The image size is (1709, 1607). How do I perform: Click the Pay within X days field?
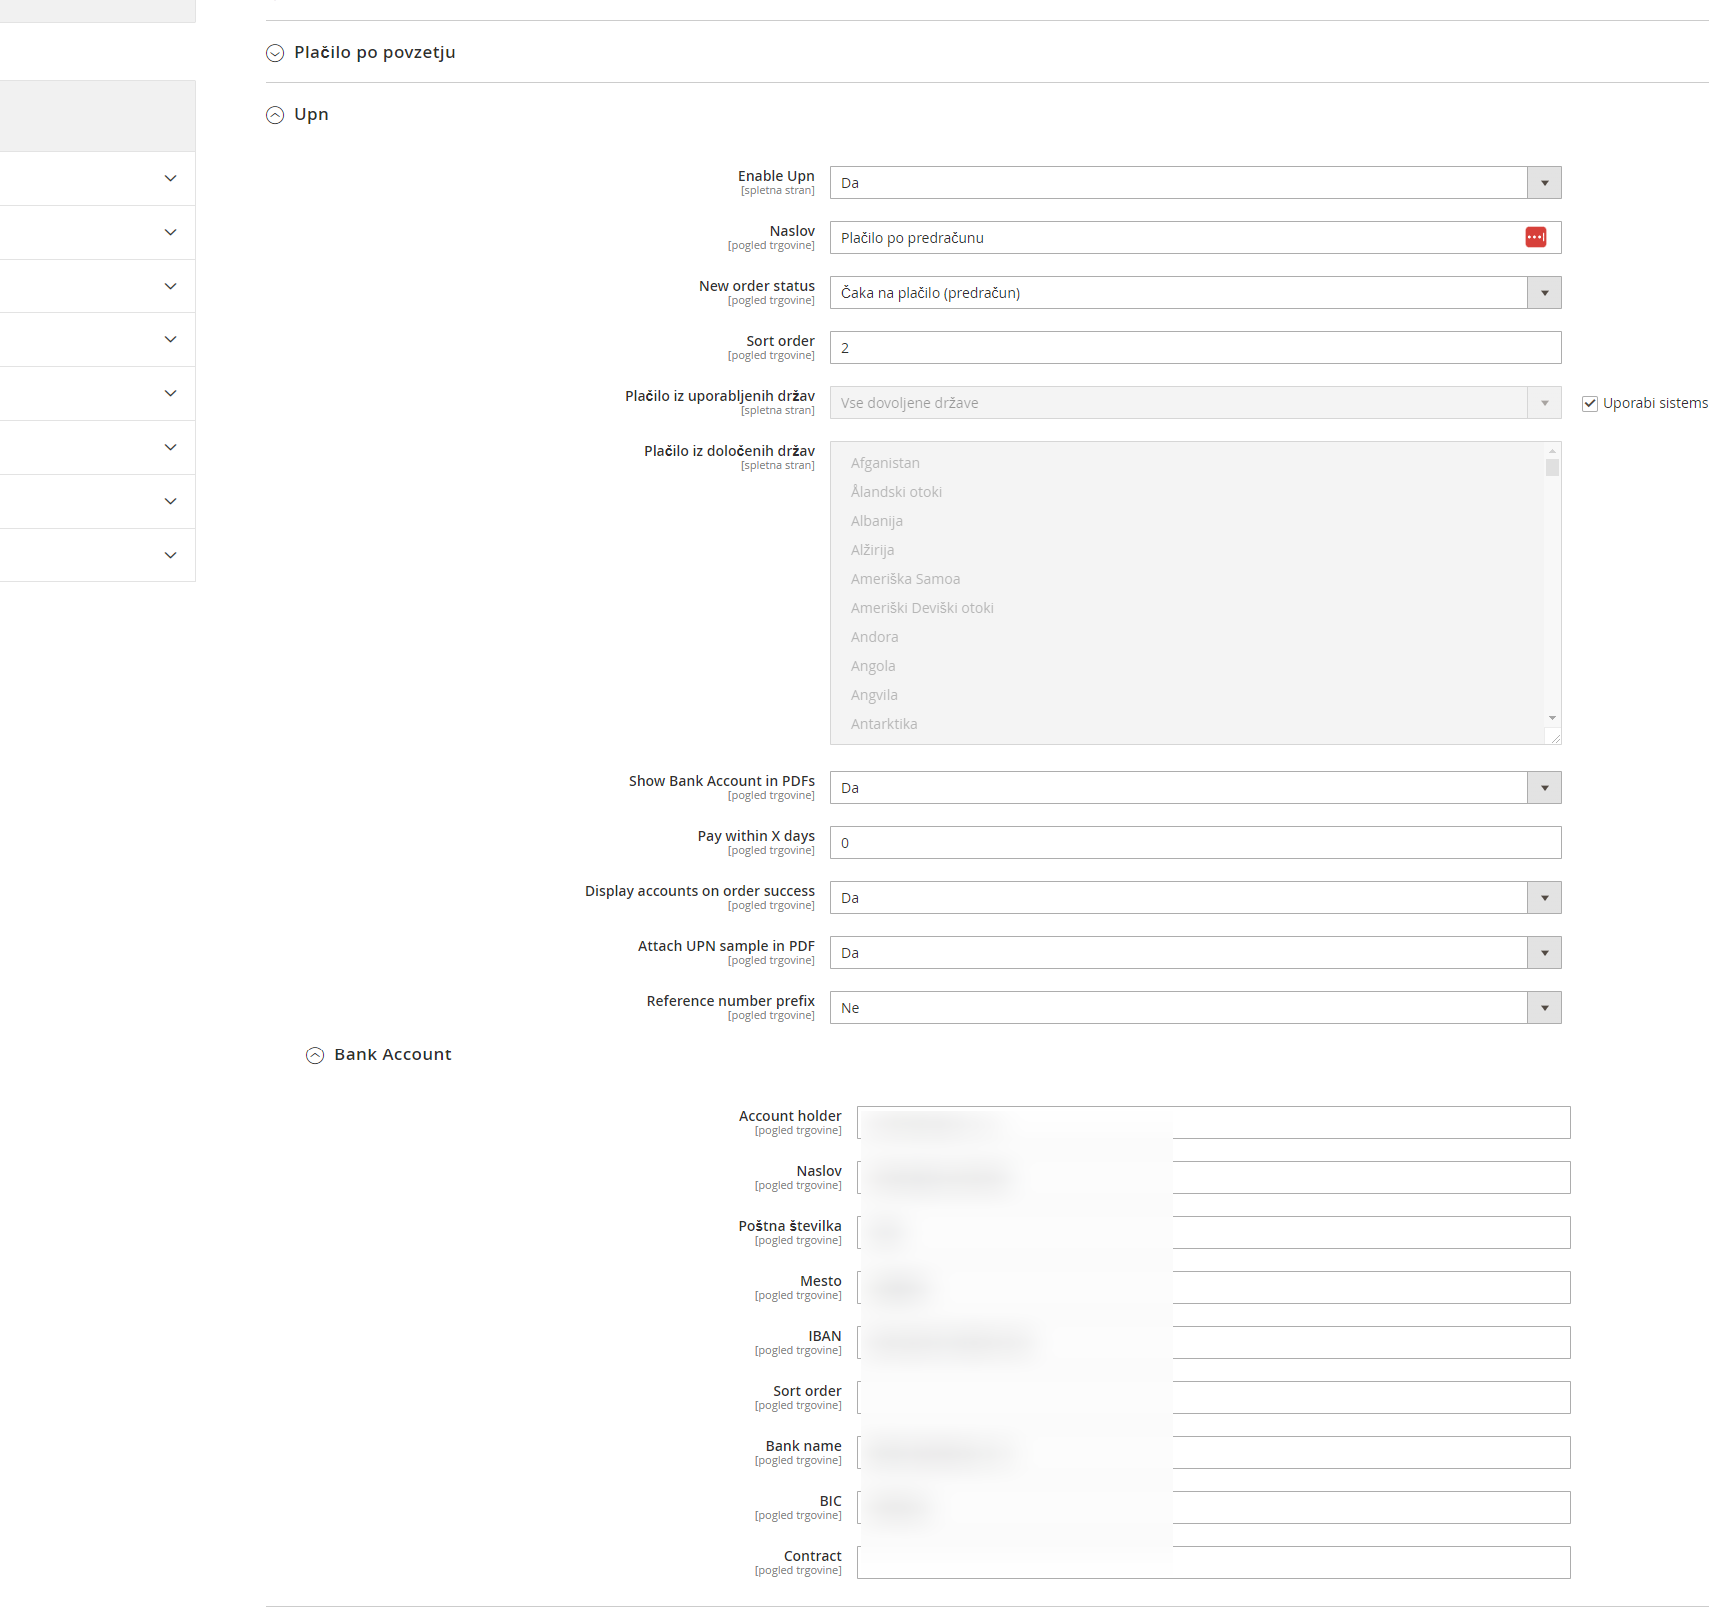[1195, 843]
